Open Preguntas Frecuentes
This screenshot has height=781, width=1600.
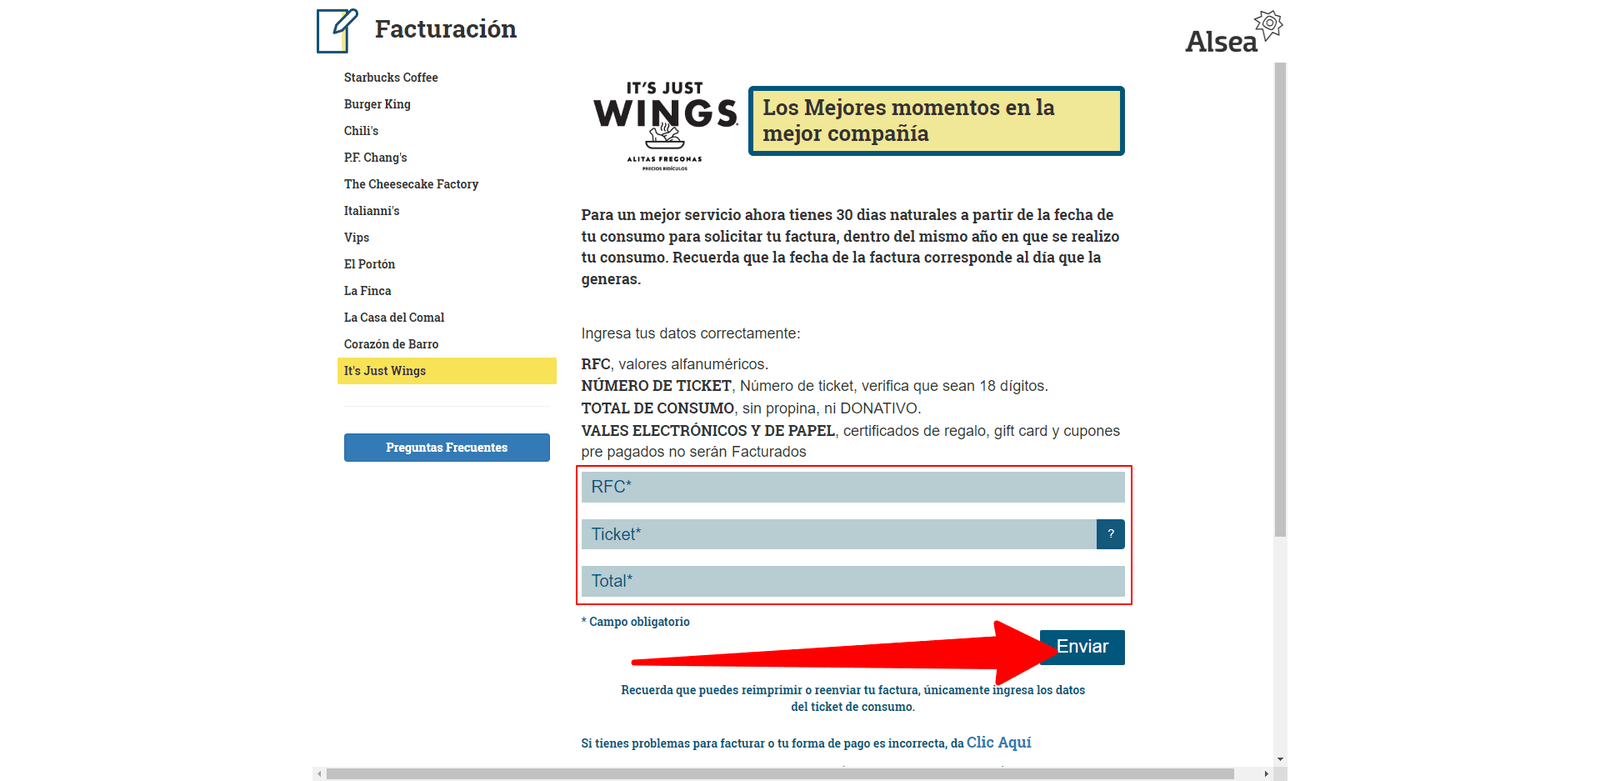[447, 447]
